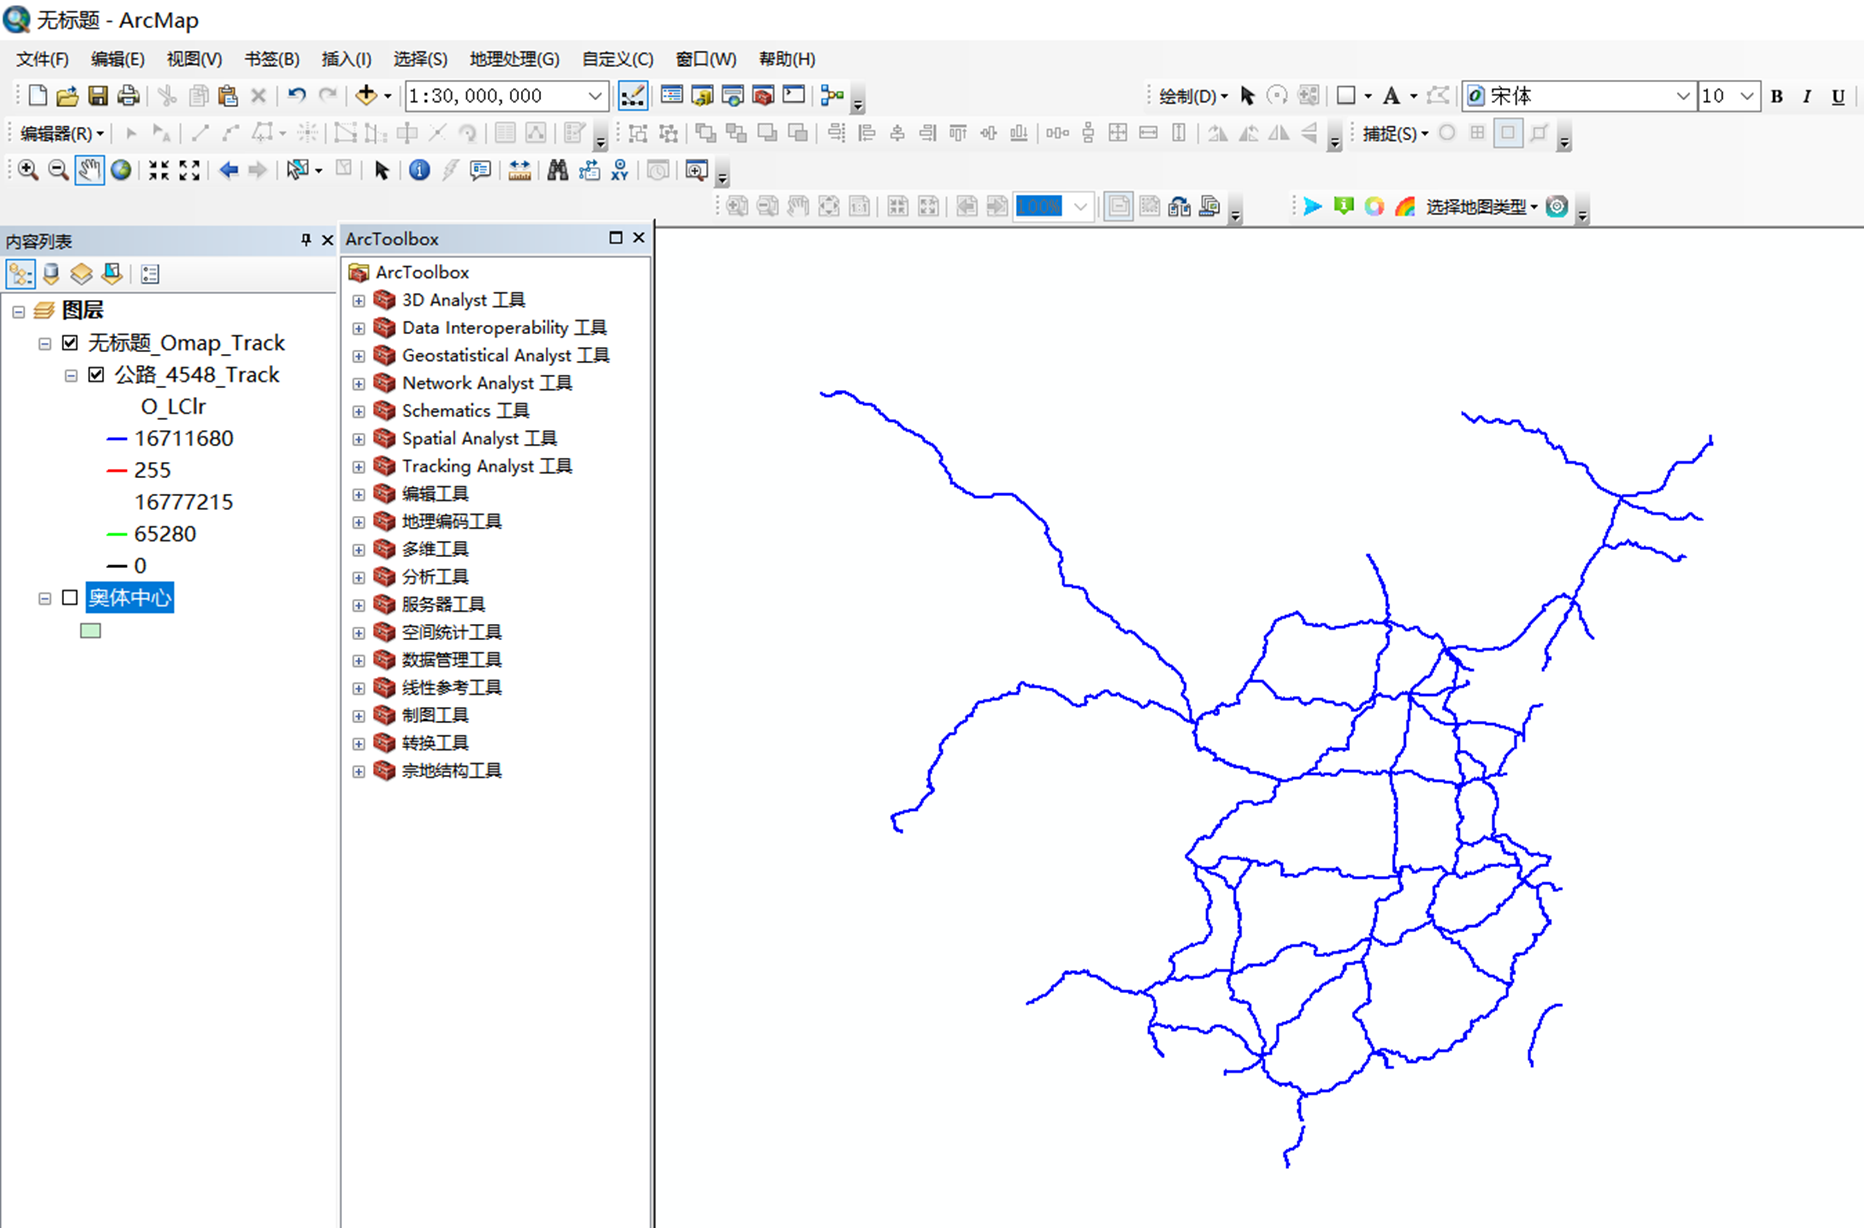Screen dimensions: 1864x1228
Task: Select the Pan hand tool
Action: [90, 170]
